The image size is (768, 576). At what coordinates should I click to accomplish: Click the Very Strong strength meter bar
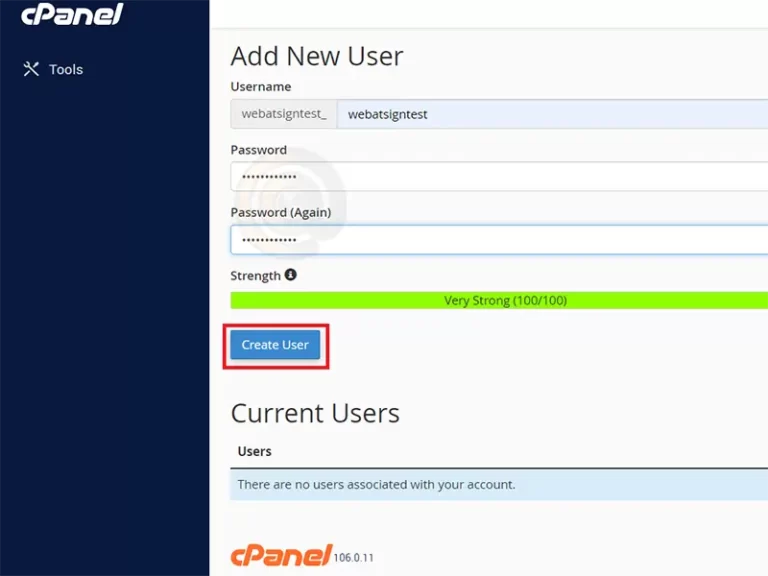coord(500,300)
